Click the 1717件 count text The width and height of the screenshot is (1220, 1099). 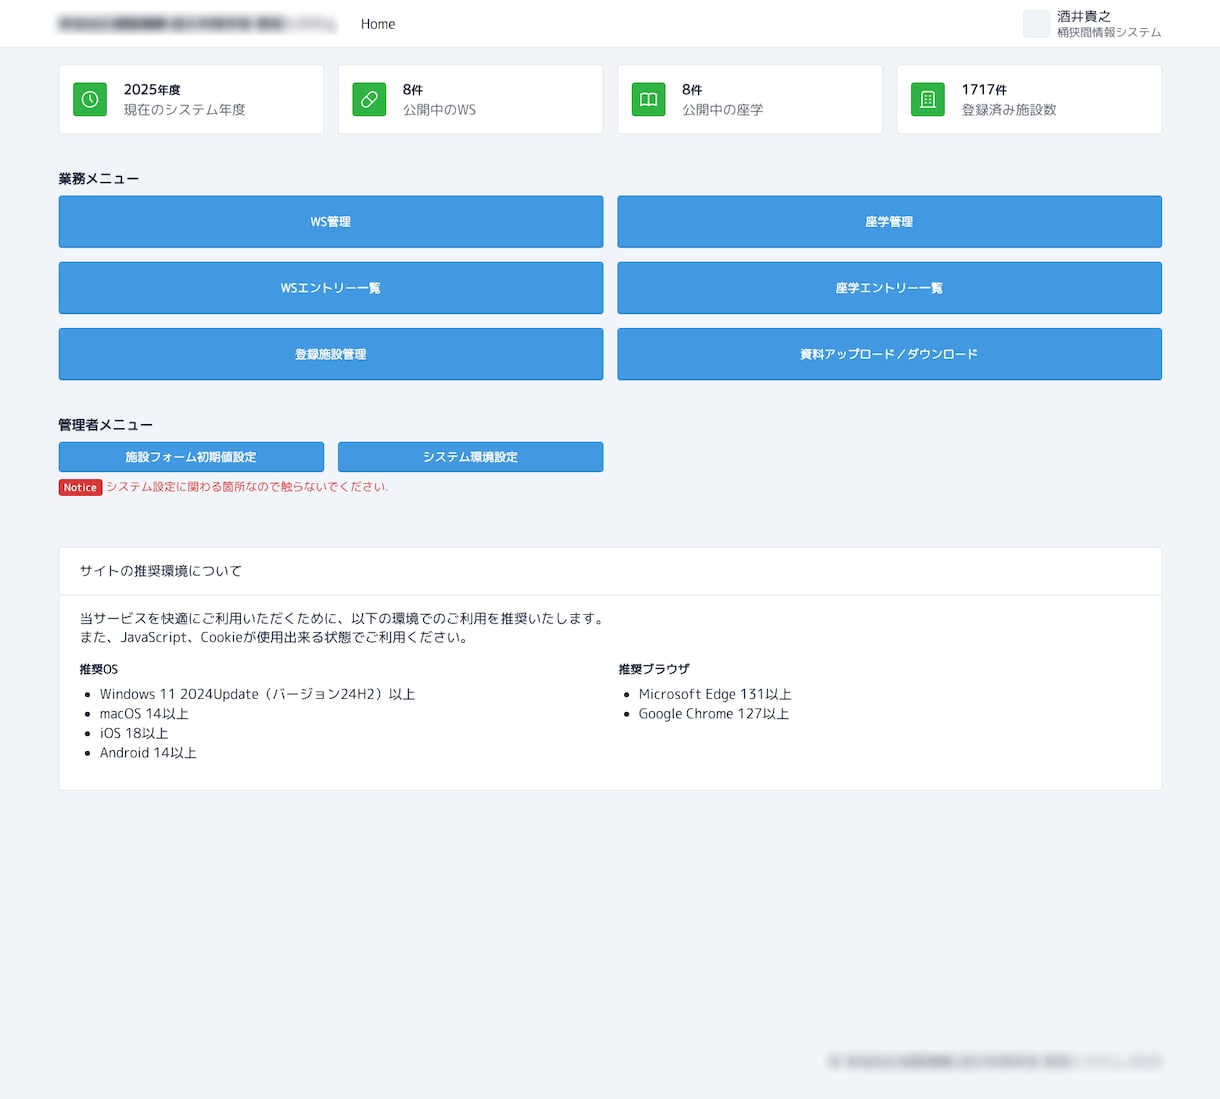984,90
